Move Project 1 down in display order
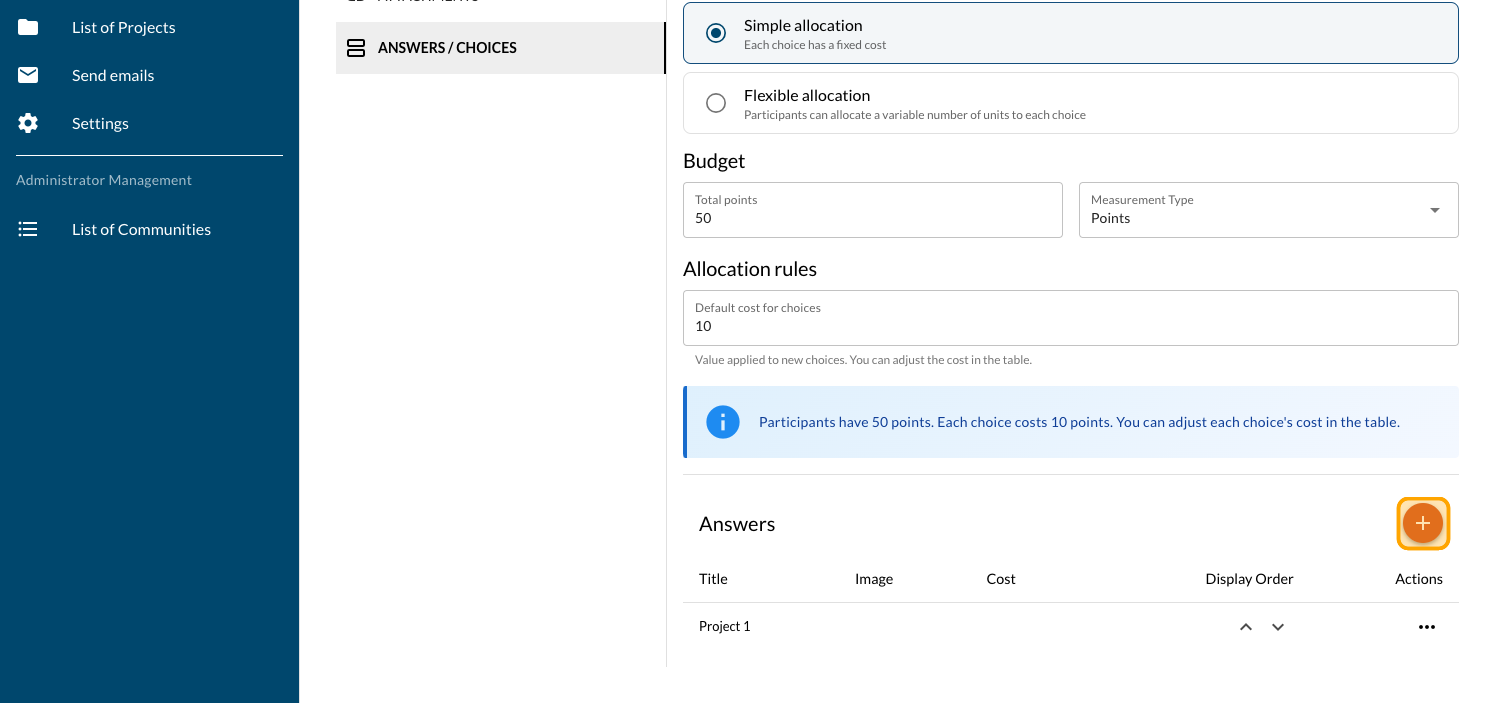Screen dimensions: 1511x703 [1277, 627]
